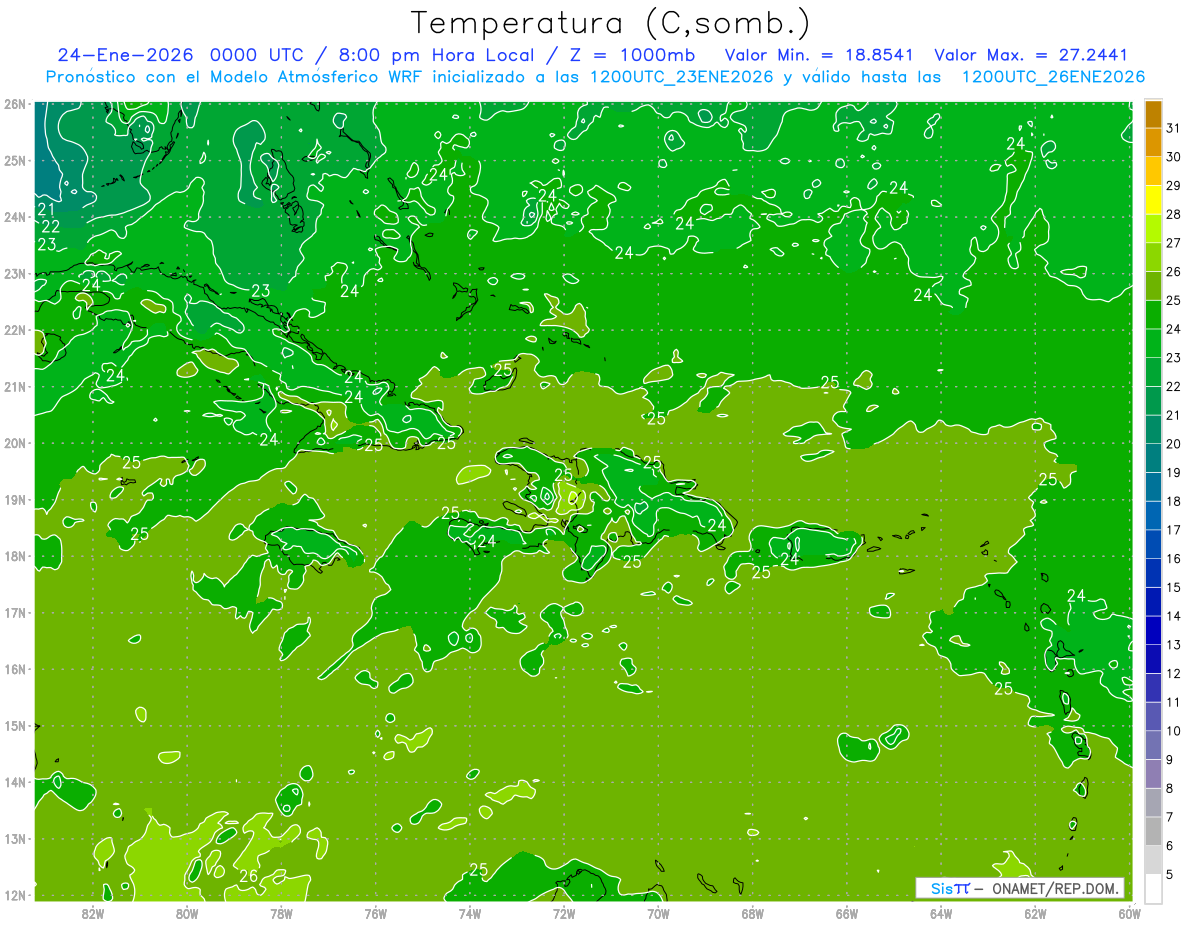Click the color bar segment between 26 and 27
The height and width of the screenshot is (927, 1200).
pyautogui.click(x=1153, y=257)
